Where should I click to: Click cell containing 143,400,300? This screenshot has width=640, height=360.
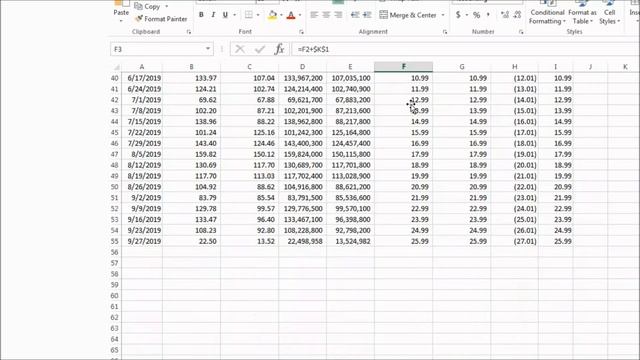(302, 143)
